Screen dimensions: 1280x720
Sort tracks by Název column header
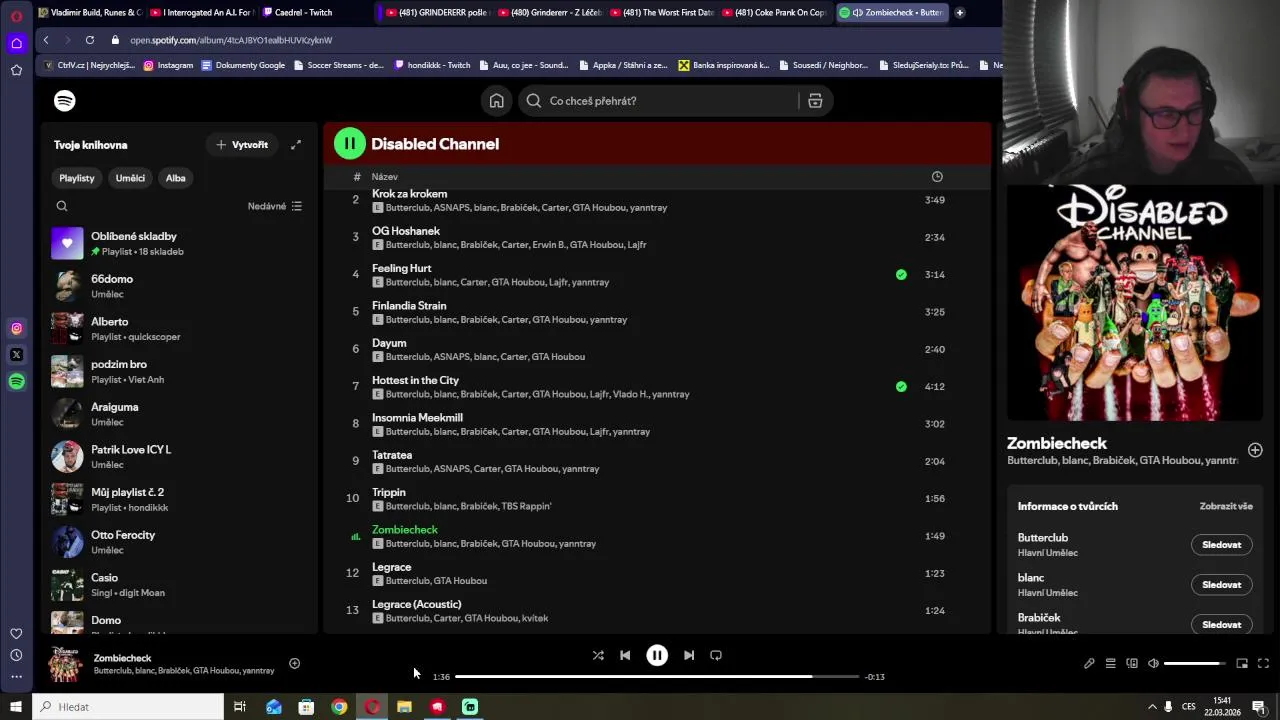click(385, 177)
